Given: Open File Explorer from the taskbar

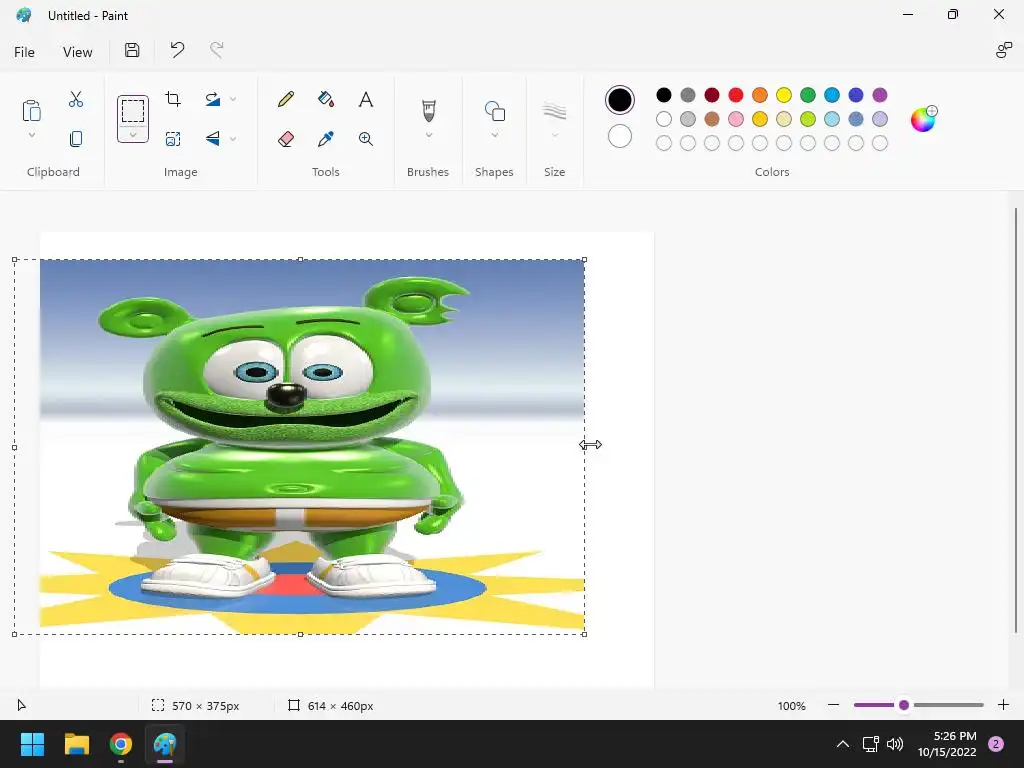Looking at the screenshot, I should pyautogui.click(x=77, y=744).
